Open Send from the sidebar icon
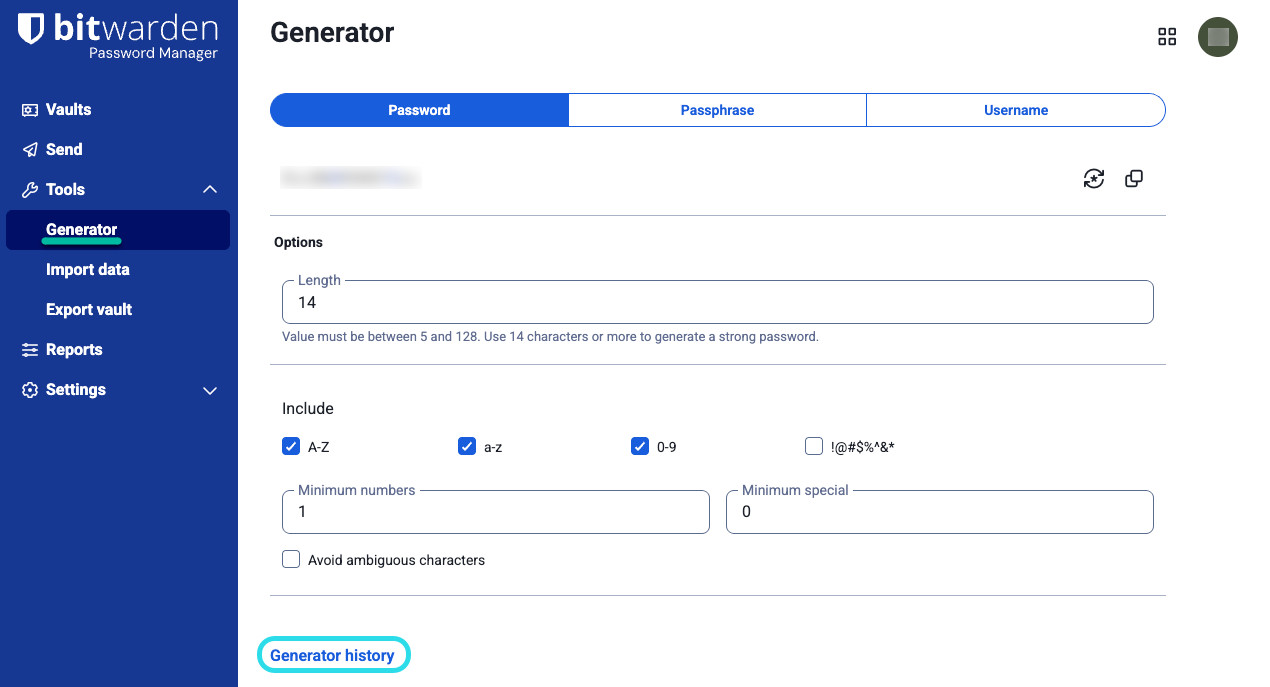 (x=30, y=149)
